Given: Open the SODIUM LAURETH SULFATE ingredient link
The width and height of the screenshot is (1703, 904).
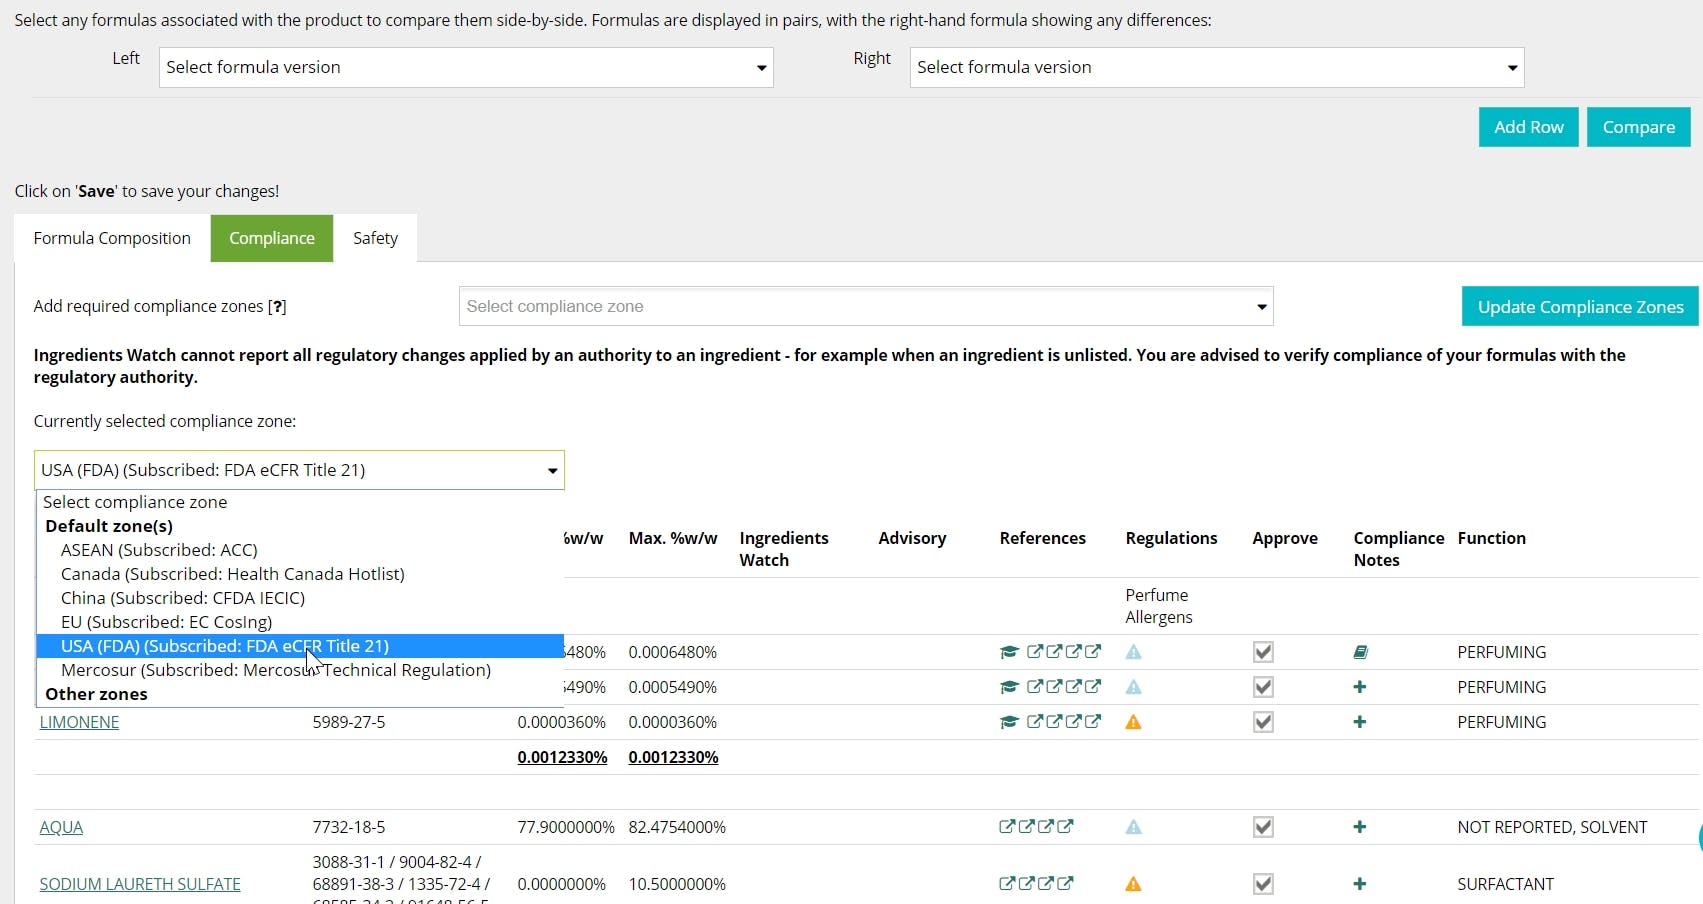Looking at the screenshot, I should click(x=140, y=884).
